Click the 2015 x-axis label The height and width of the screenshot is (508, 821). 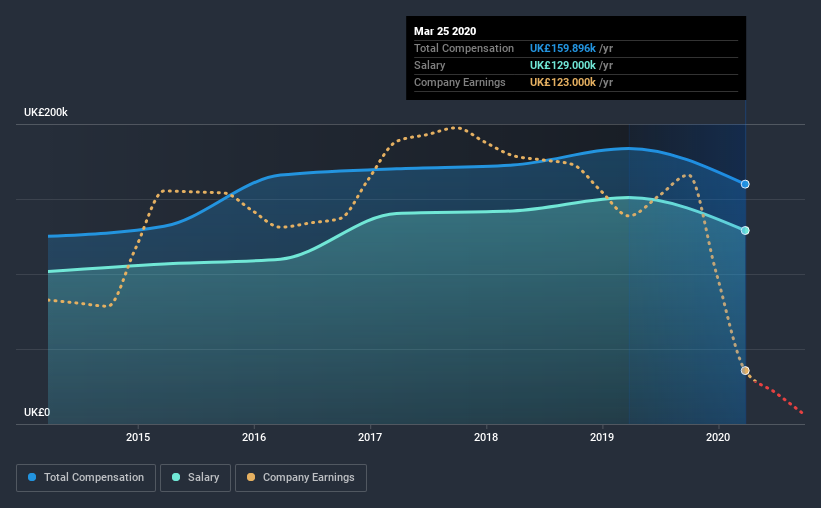click(x=138, y=437)
